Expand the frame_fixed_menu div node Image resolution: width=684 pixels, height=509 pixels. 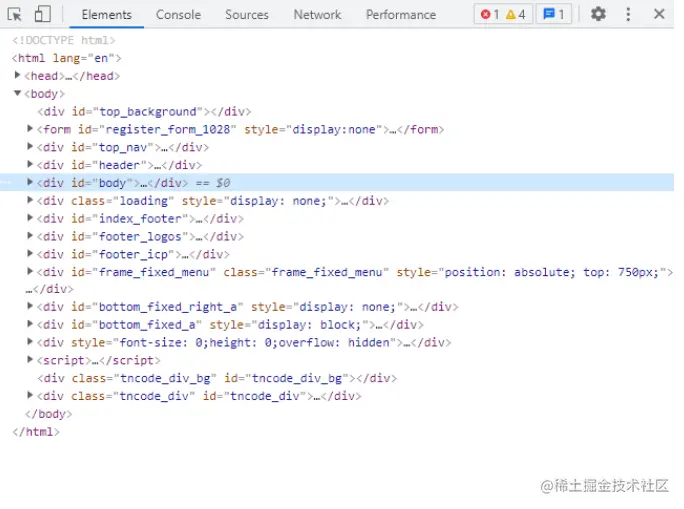click(x=30, y=271)
